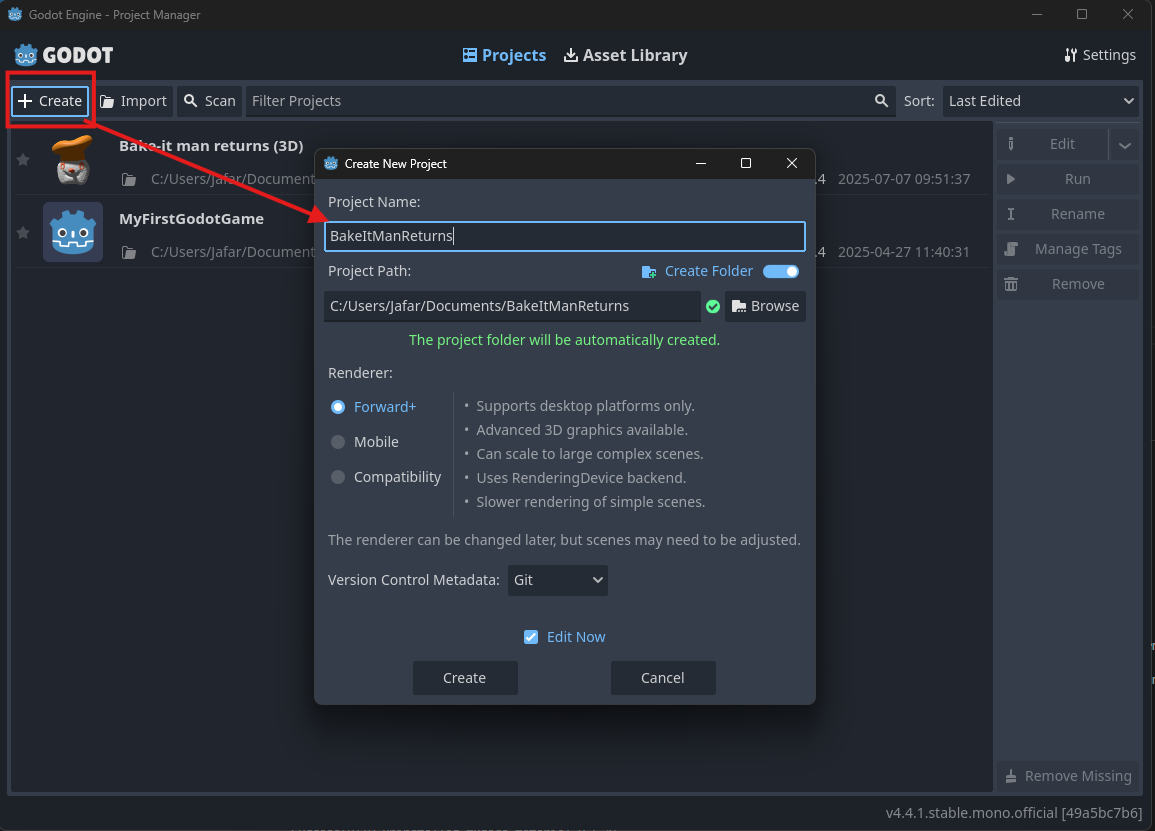Click the magnifier icon in the filter field
The width and height of the screenshot is (1155, 831).
coord(881,101)
